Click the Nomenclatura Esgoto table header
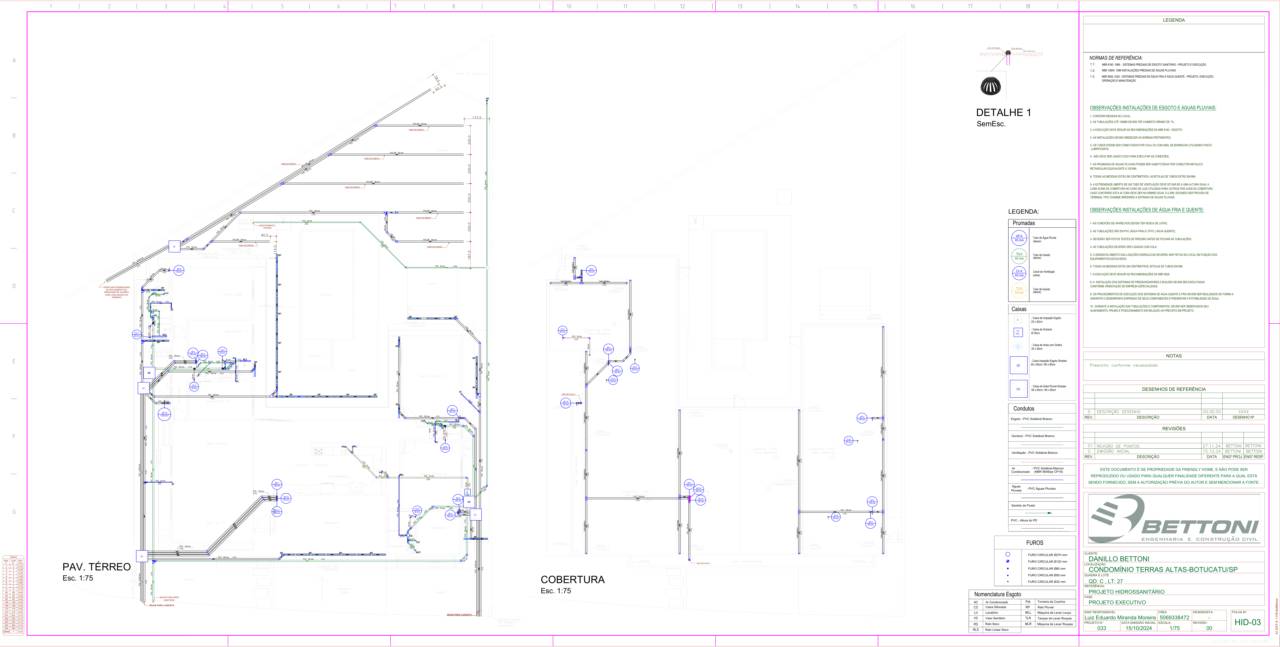The height and width of the screenshot is (647, 1280). pyautogui.click(x=1004, y=594)
